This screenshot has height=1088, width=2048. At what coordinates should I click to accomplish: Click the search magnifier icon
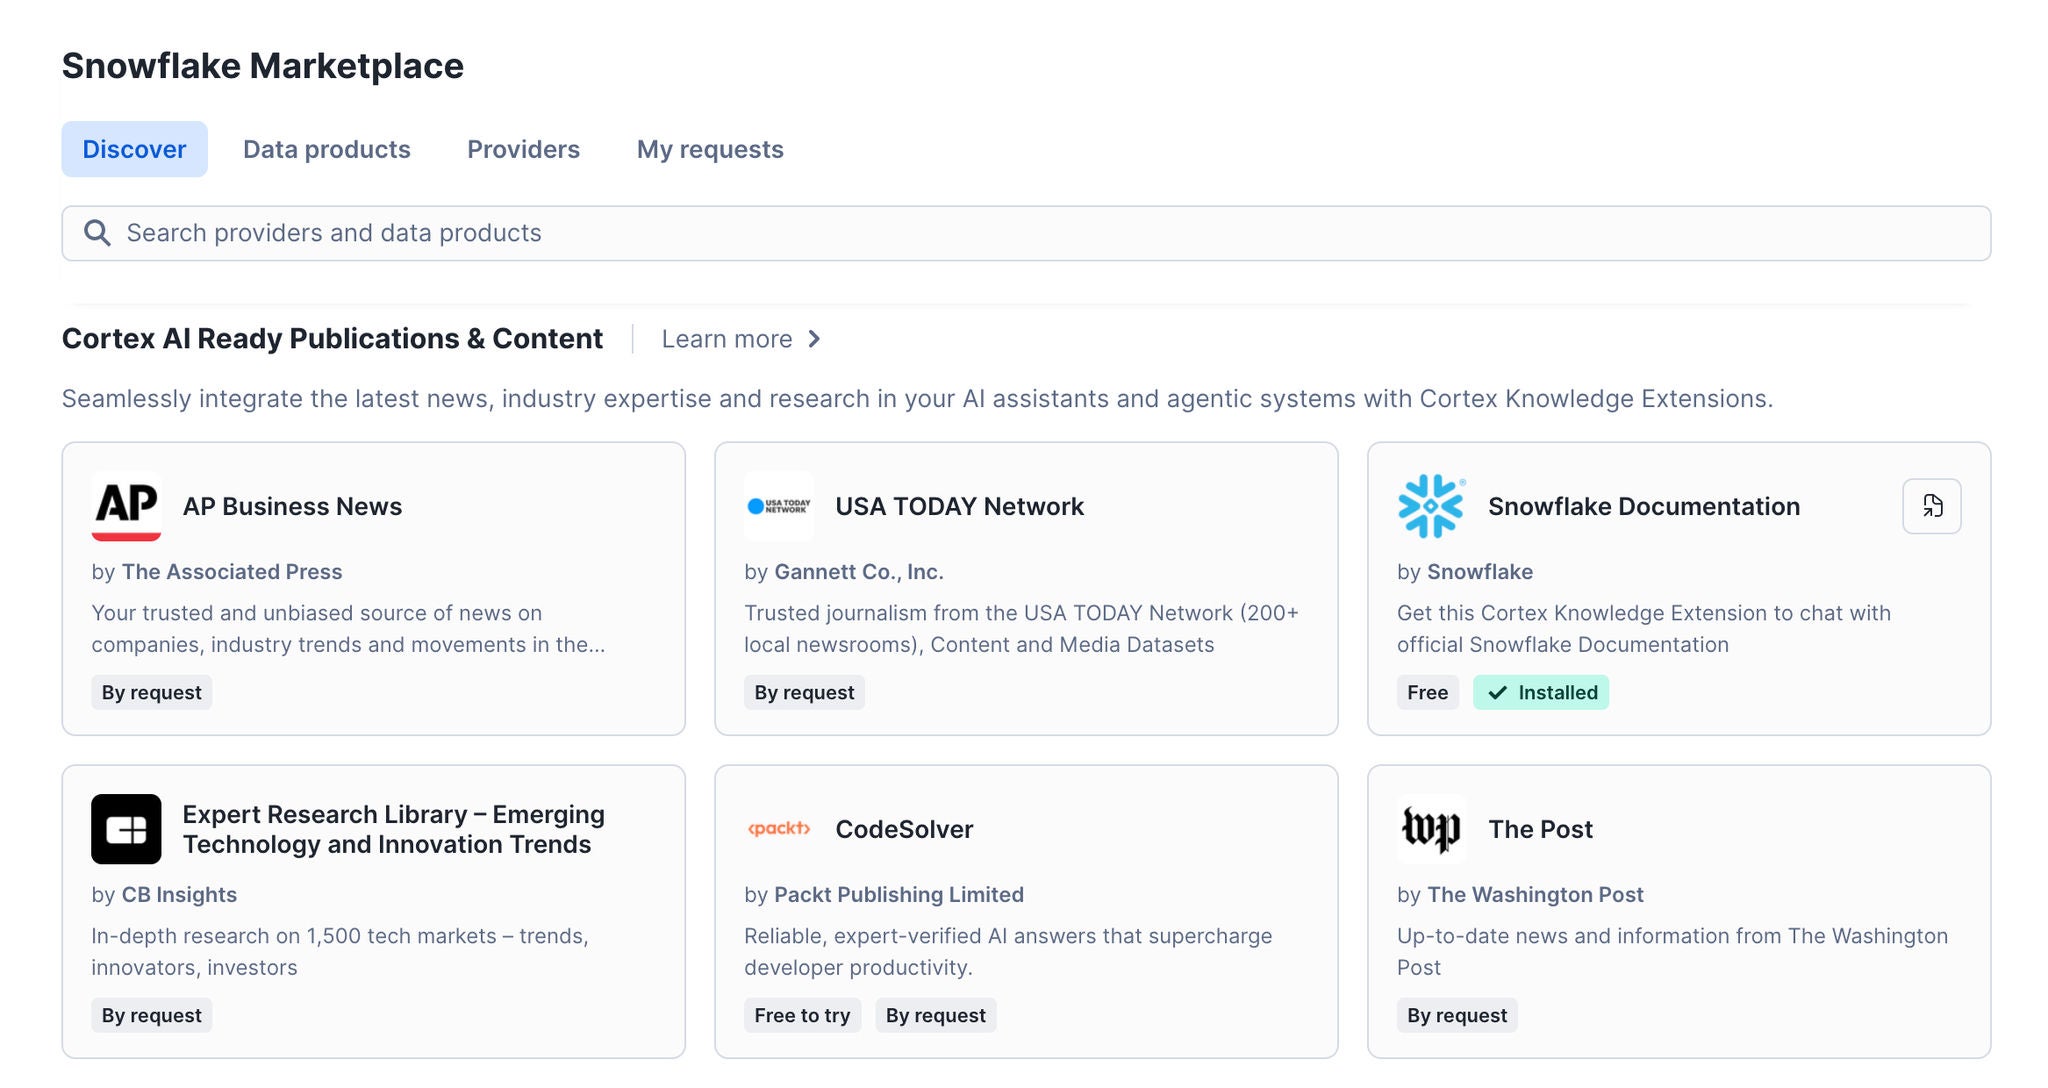[x=97, y=232]
